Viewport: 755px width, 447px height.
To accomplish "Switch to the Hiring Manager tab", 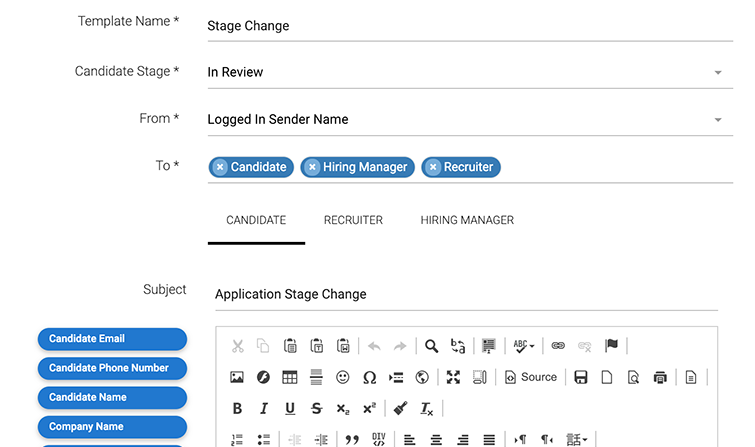I will click(467, 220).
